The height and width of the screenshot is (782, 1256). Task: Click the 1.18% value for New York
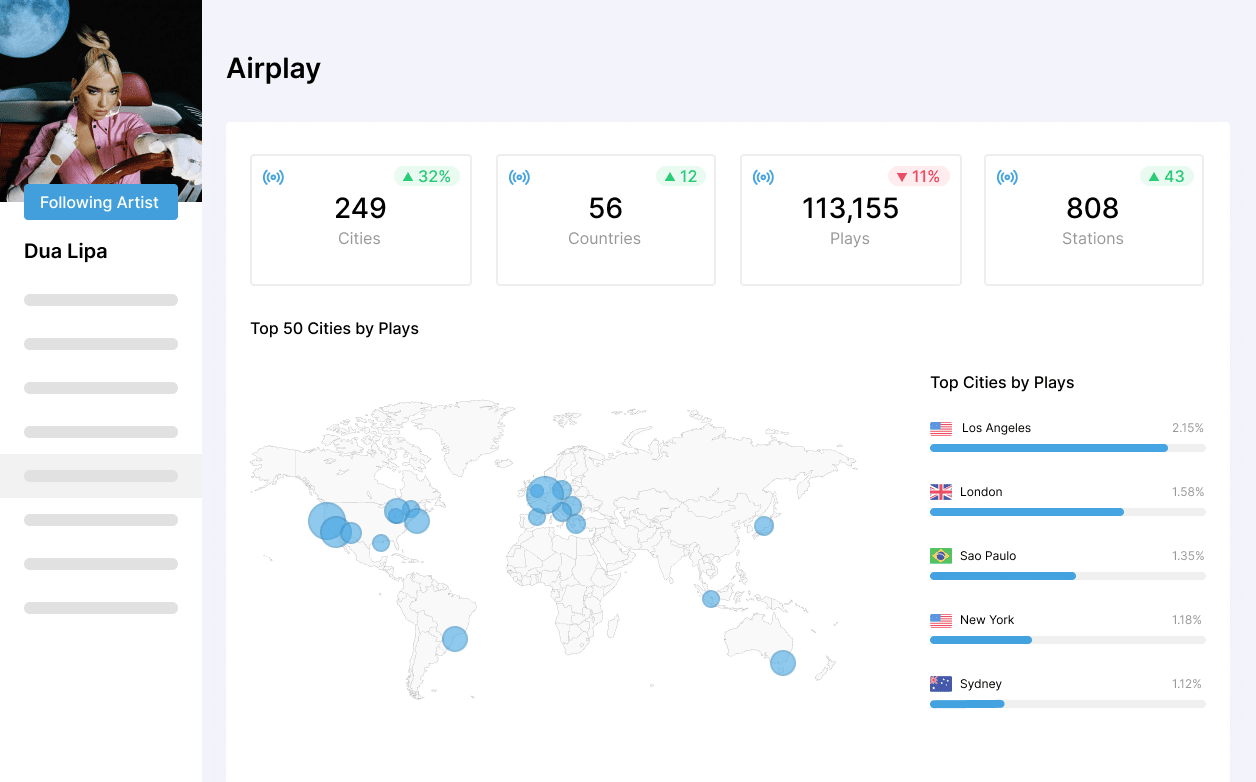1188,620
